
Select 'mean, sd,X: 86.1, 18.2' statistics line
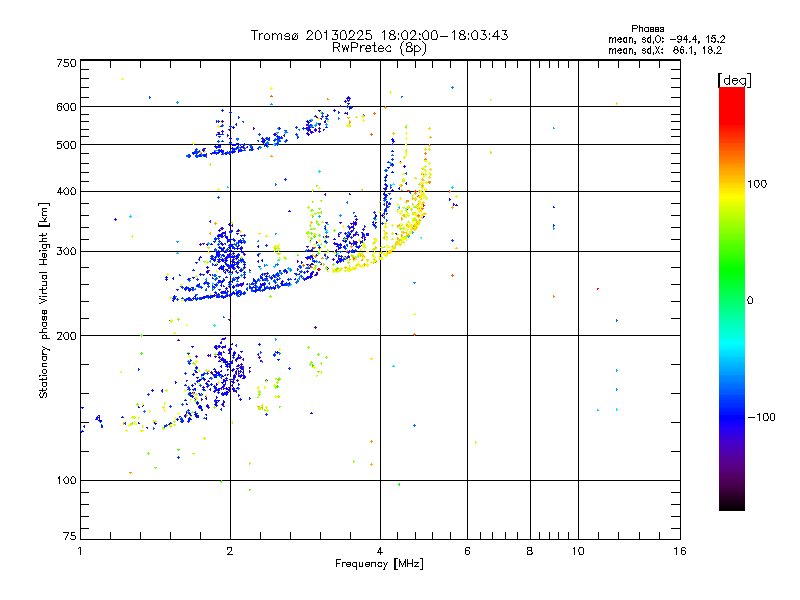665,50
